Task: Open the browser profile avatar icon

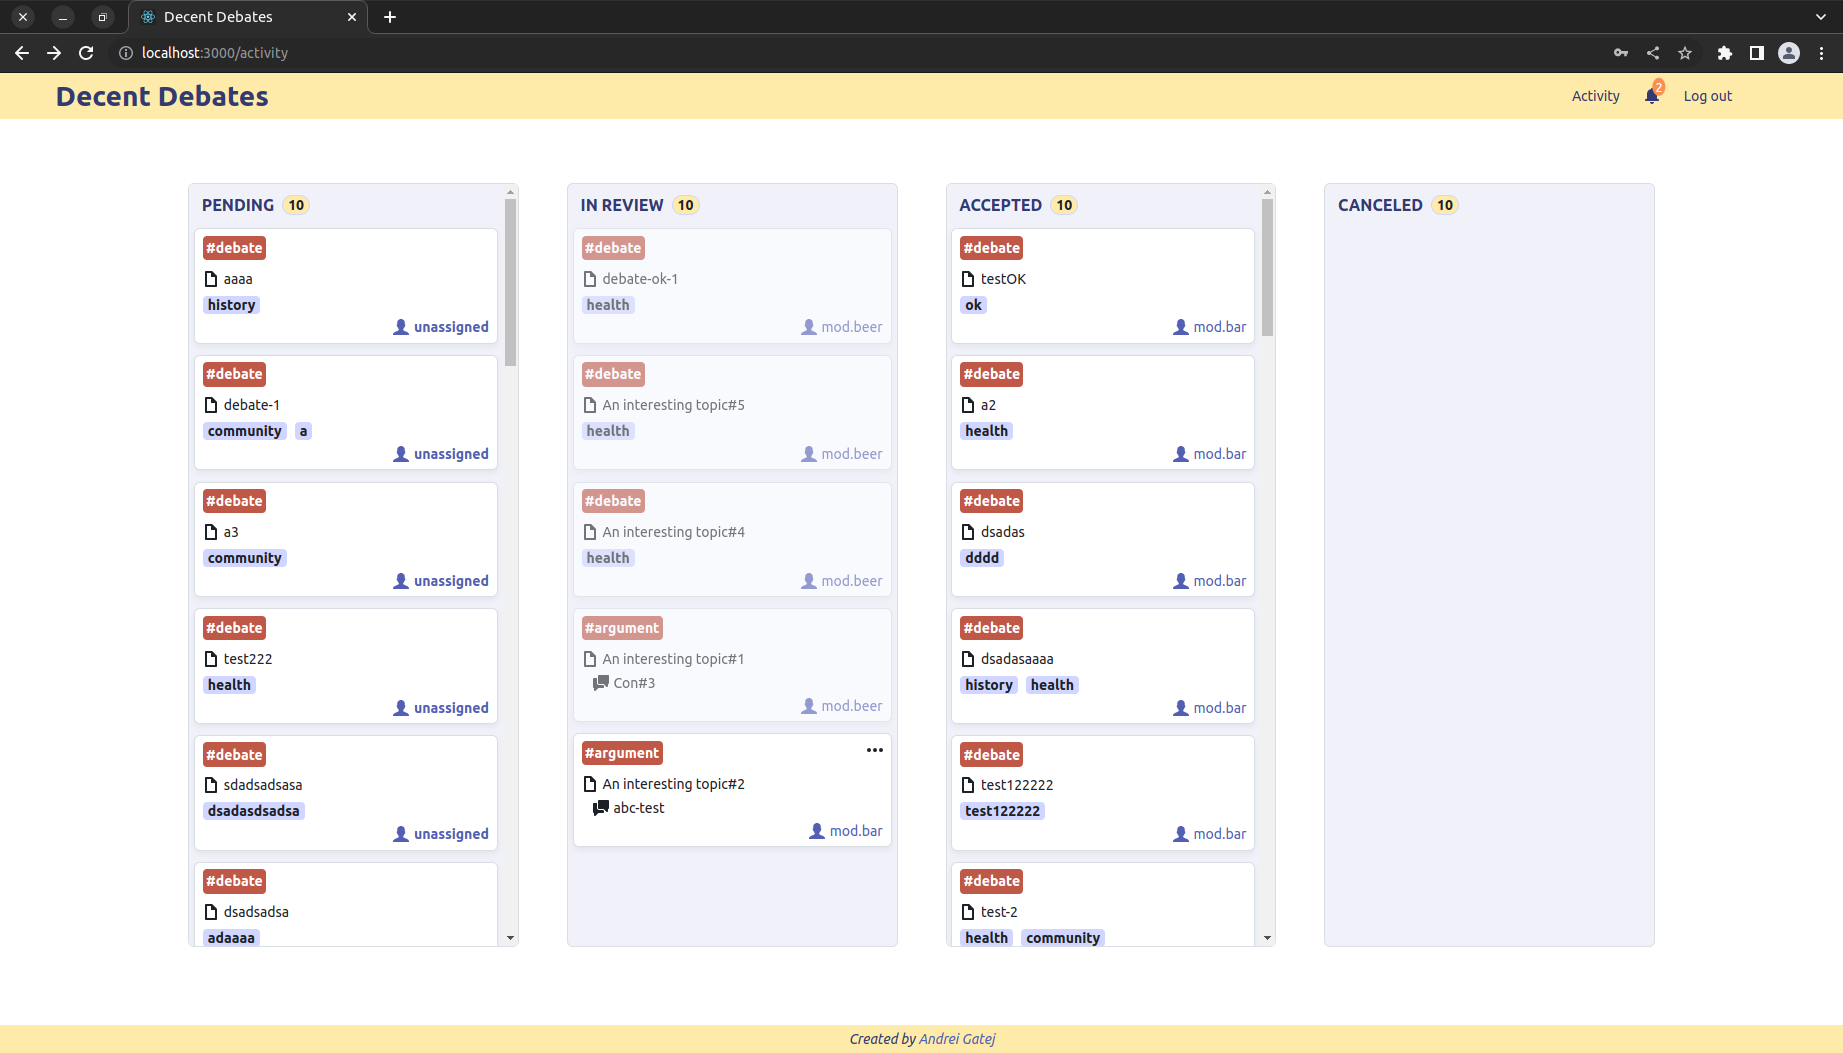Action: (x=1789, y=53)
